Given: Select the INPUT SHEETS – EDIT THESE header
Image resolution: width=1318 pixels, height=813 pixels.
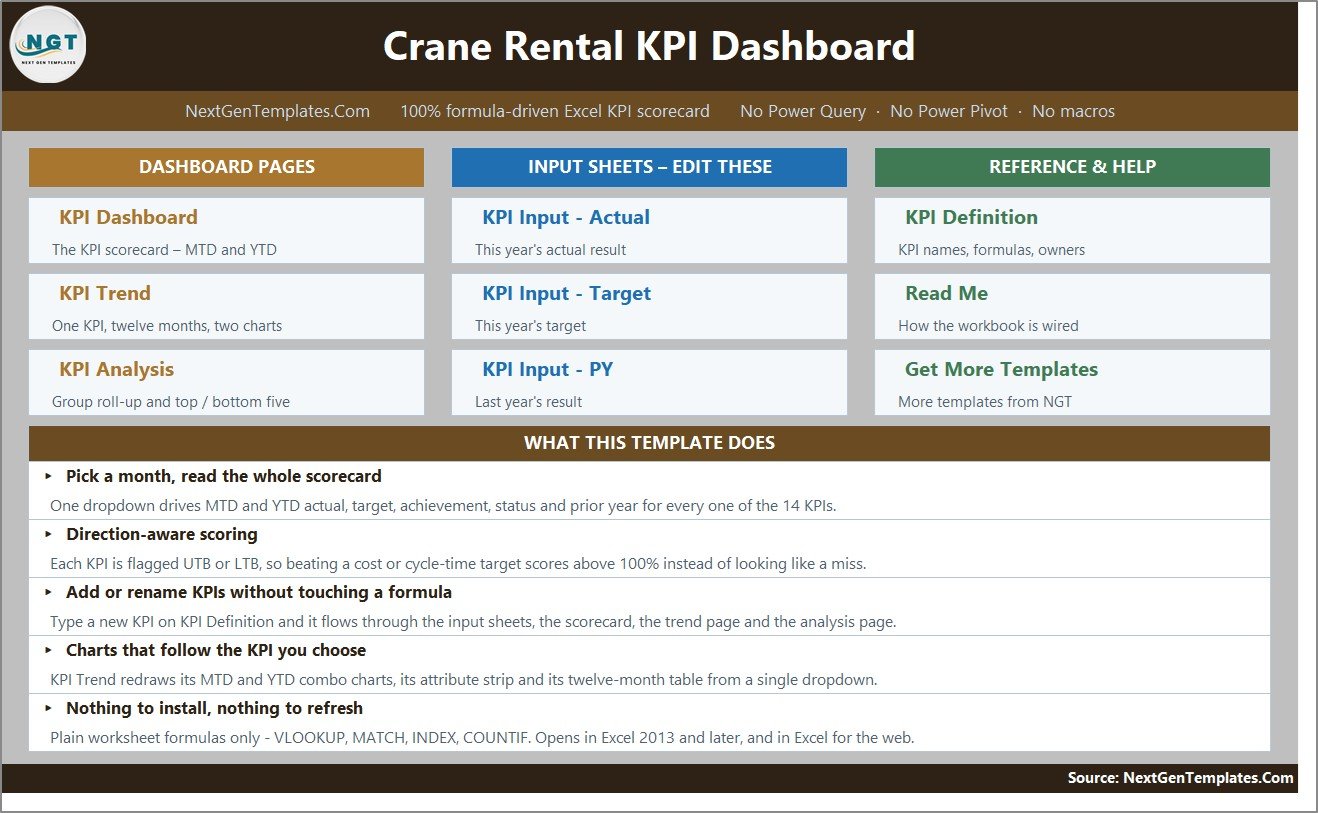Looking at the screenshot, I should 649,167.
